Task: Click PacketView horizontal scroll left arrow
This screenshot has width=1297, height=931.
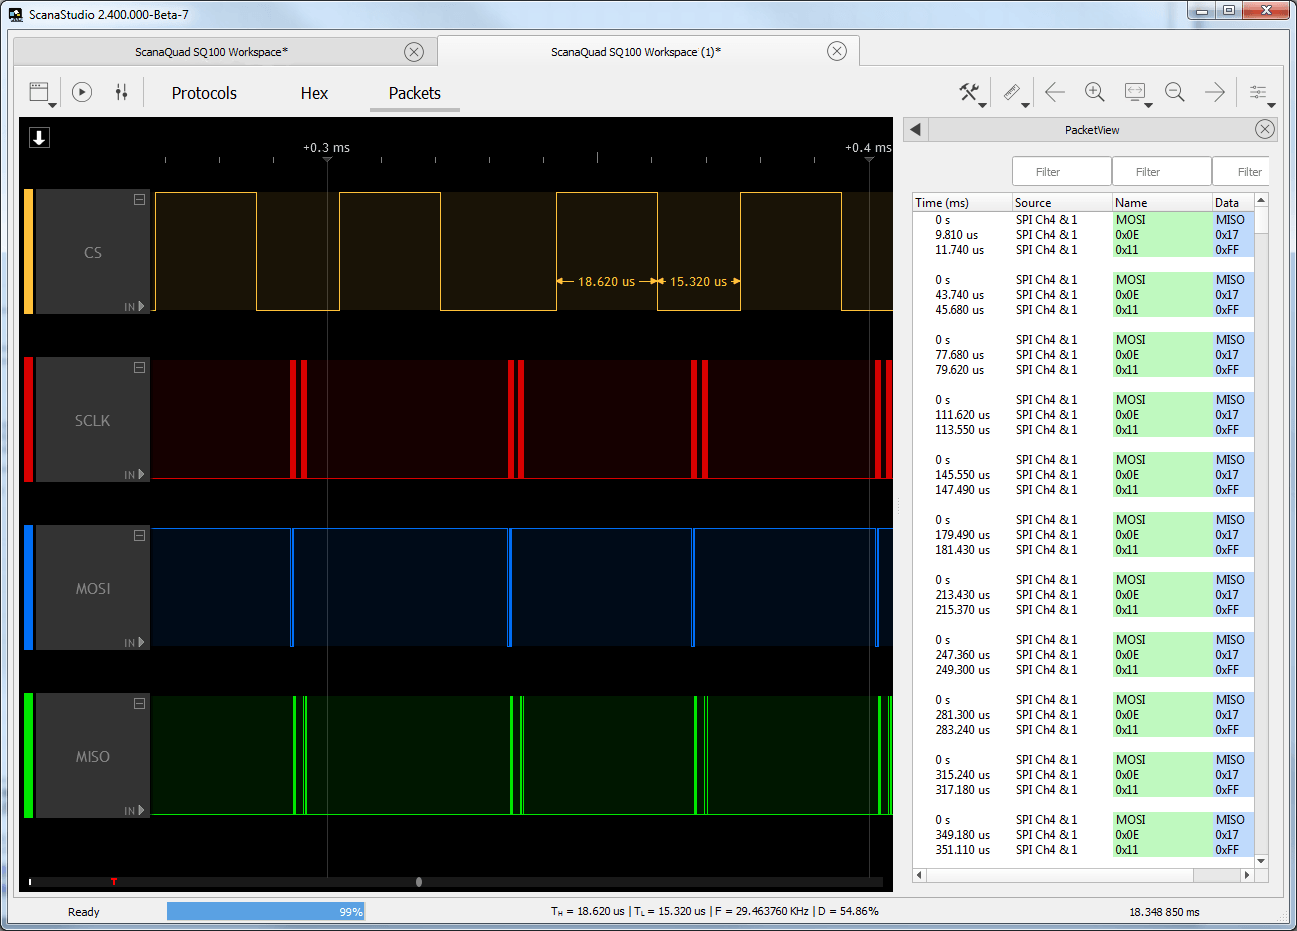Action: (919, 875)
